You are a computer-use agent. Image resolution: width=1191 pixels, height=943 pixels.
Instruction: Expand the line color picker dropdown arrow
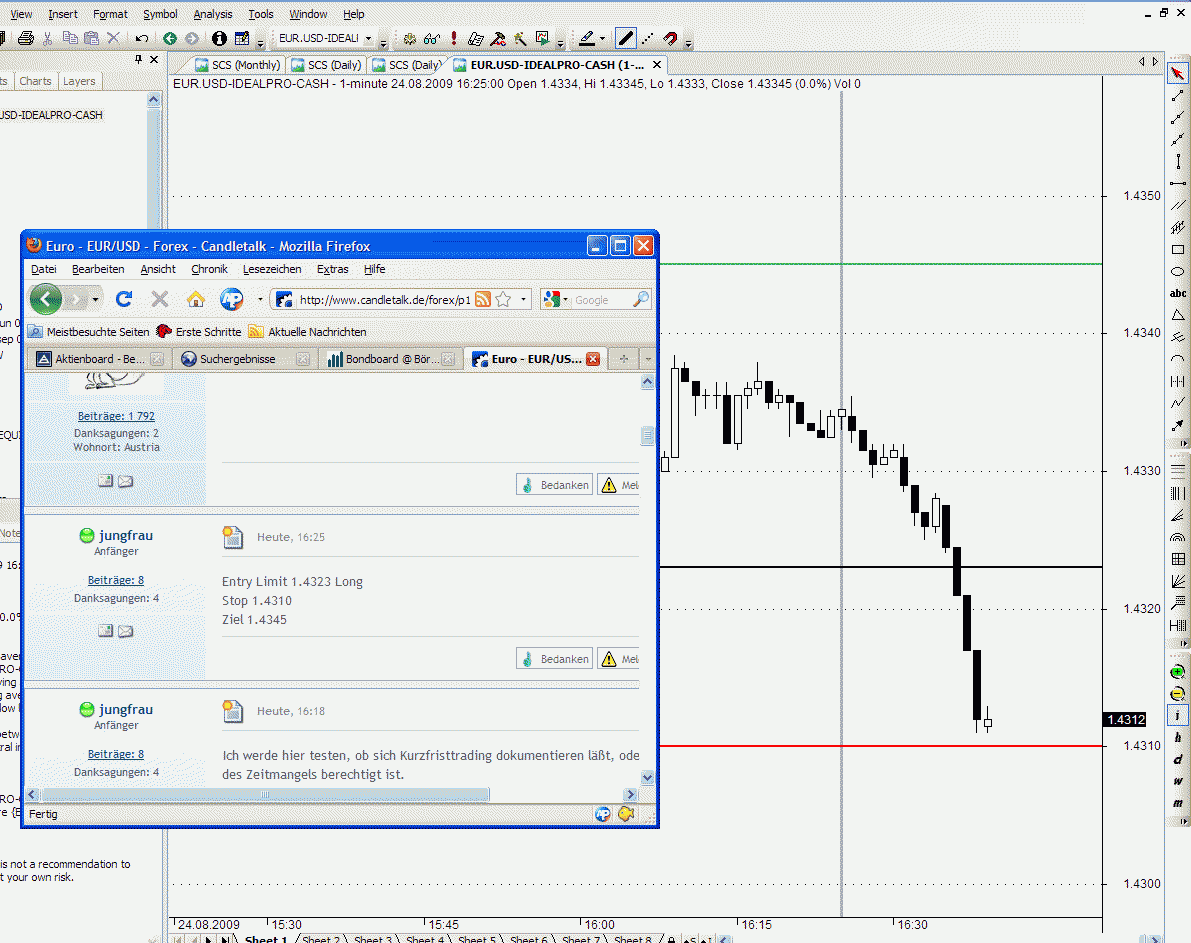tap(602, 38)
